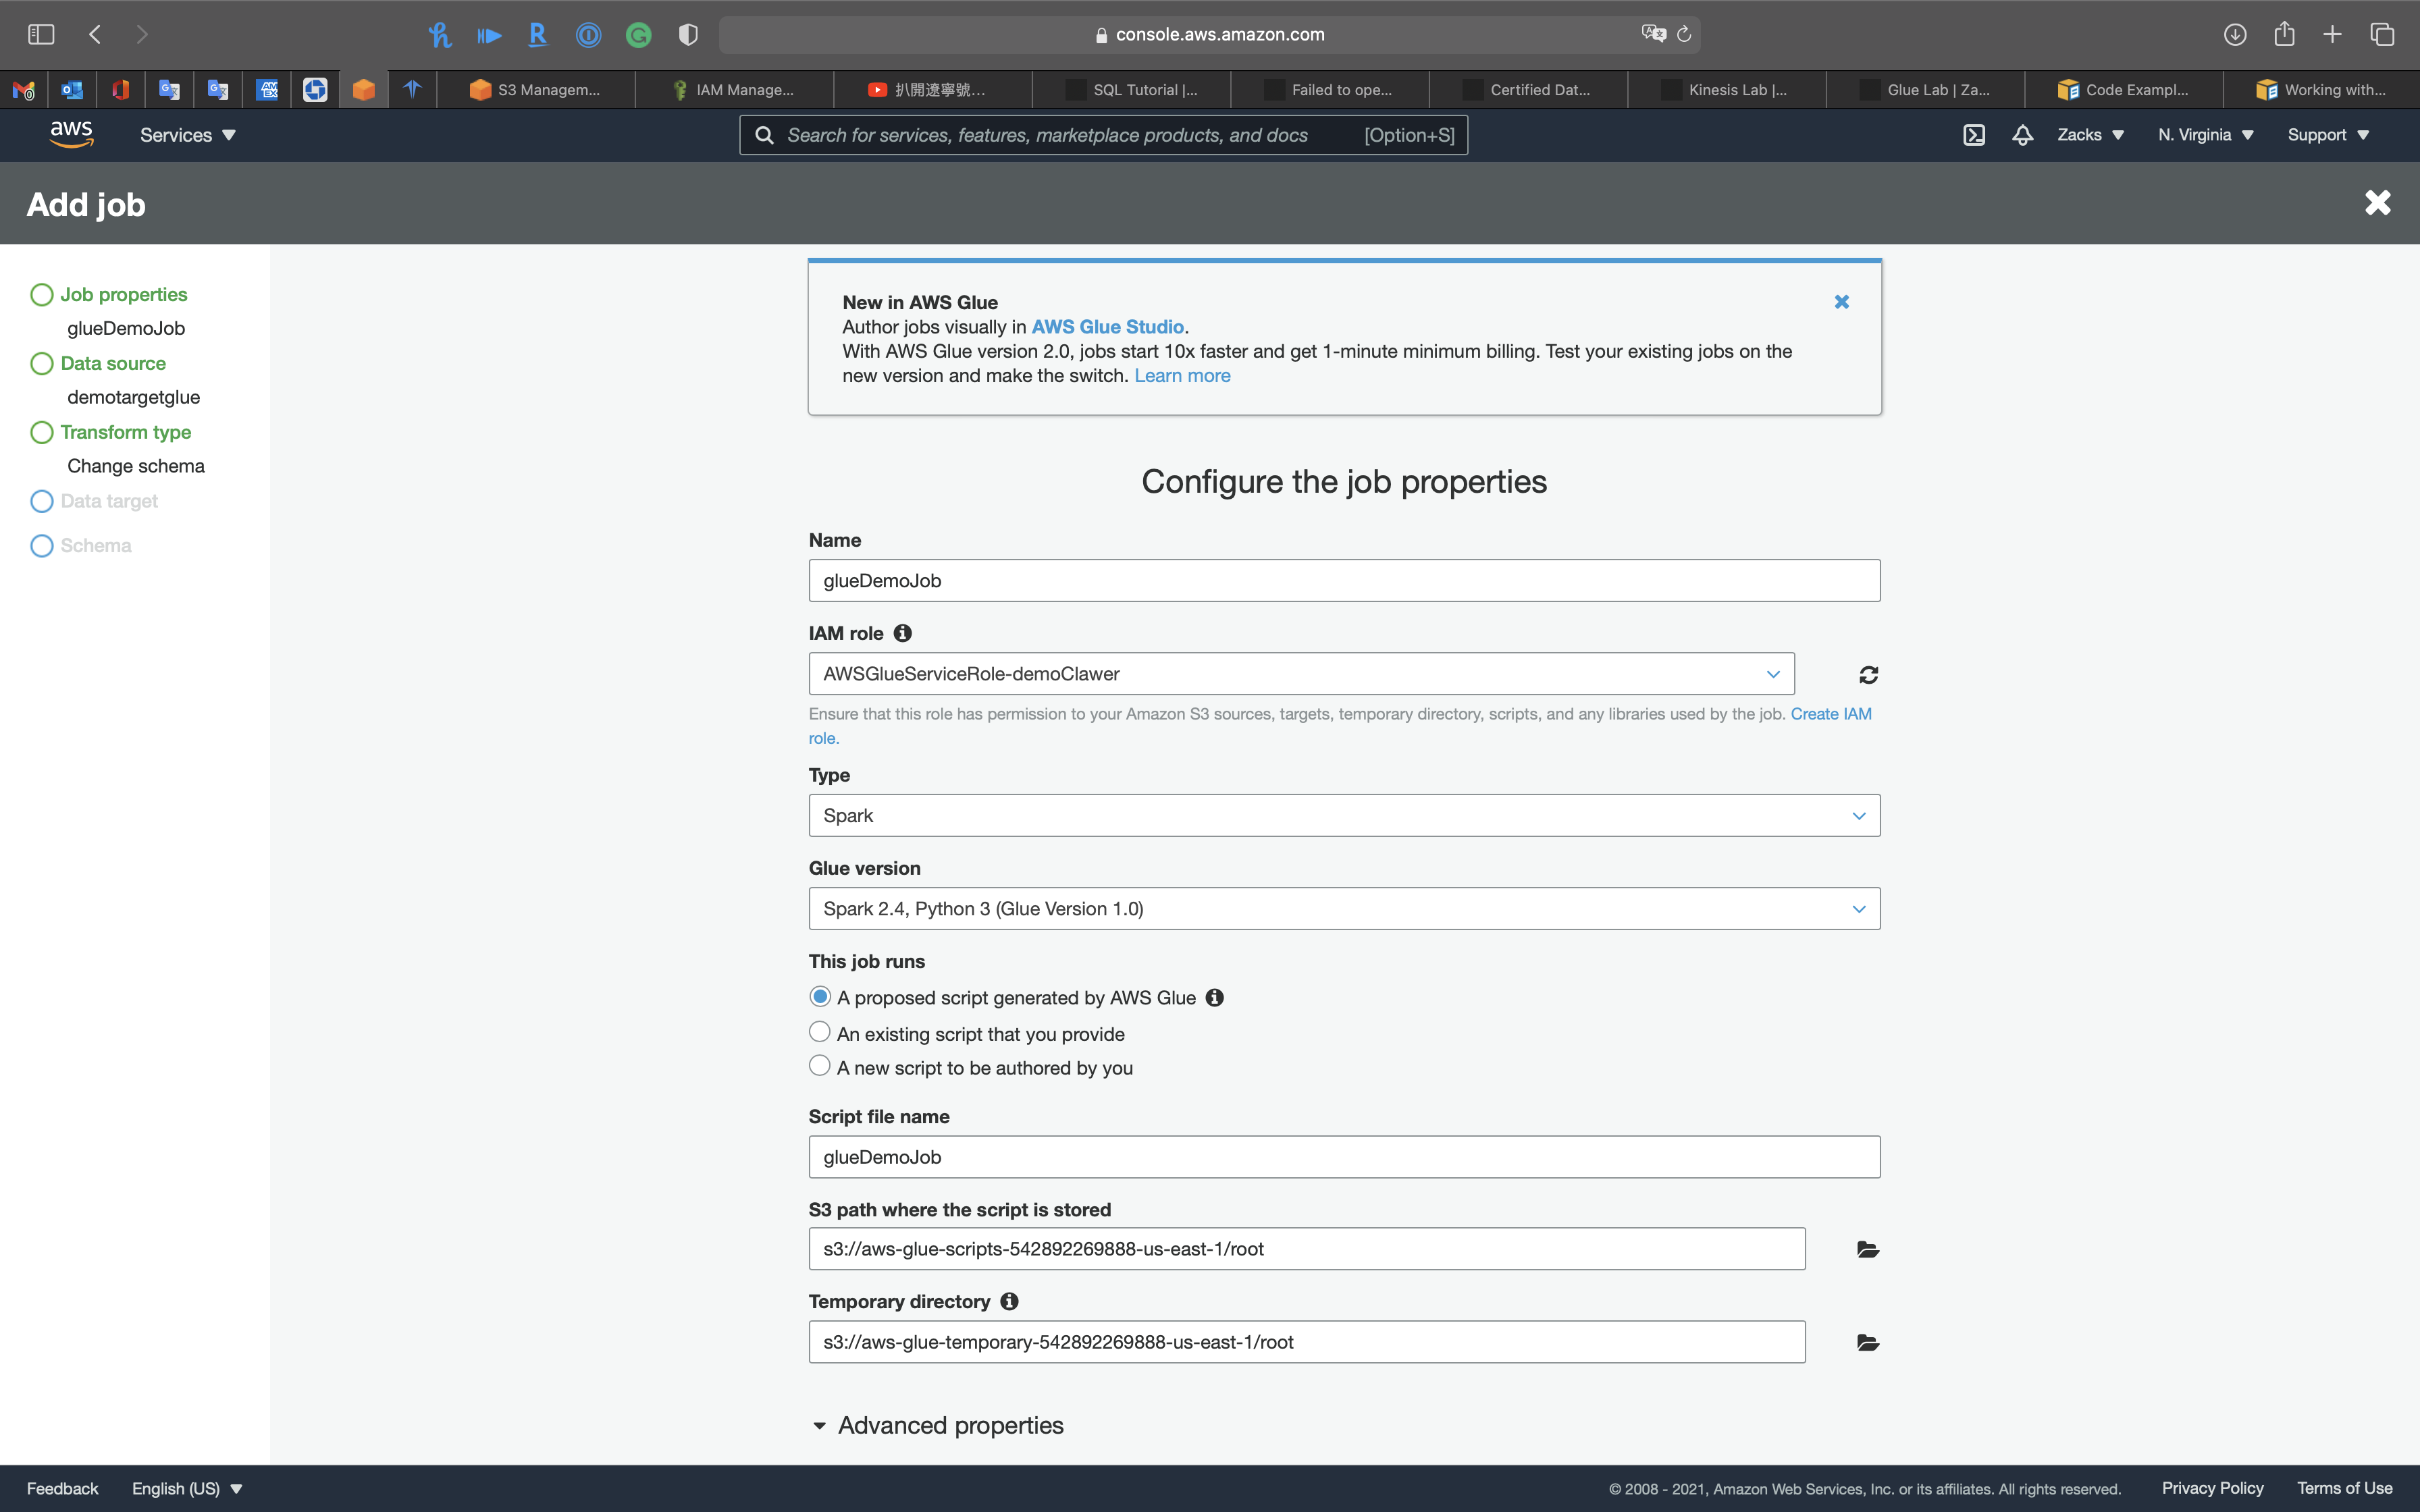
Task: Click into the Script file name field
Action: [x=1343, y=1157]
